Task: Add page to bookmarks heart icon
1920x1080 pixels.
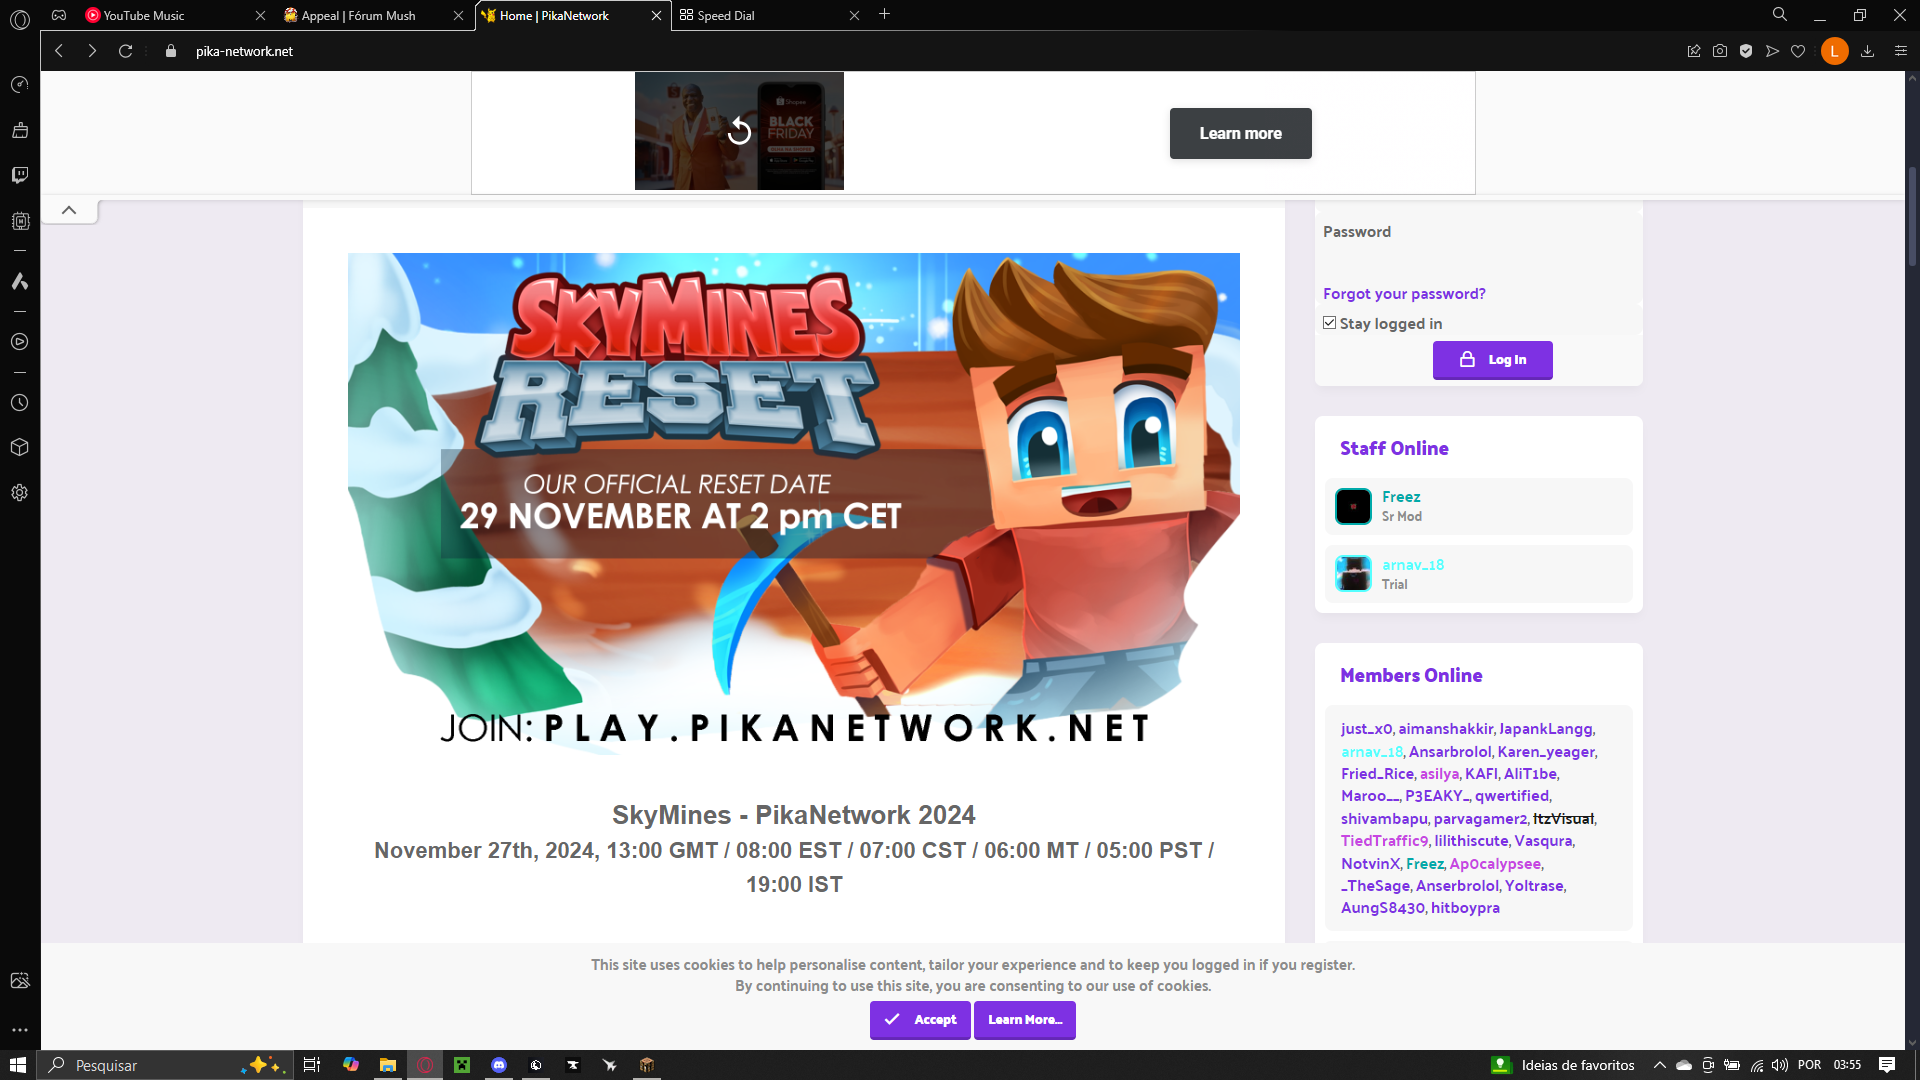Action: point(1798,51)
